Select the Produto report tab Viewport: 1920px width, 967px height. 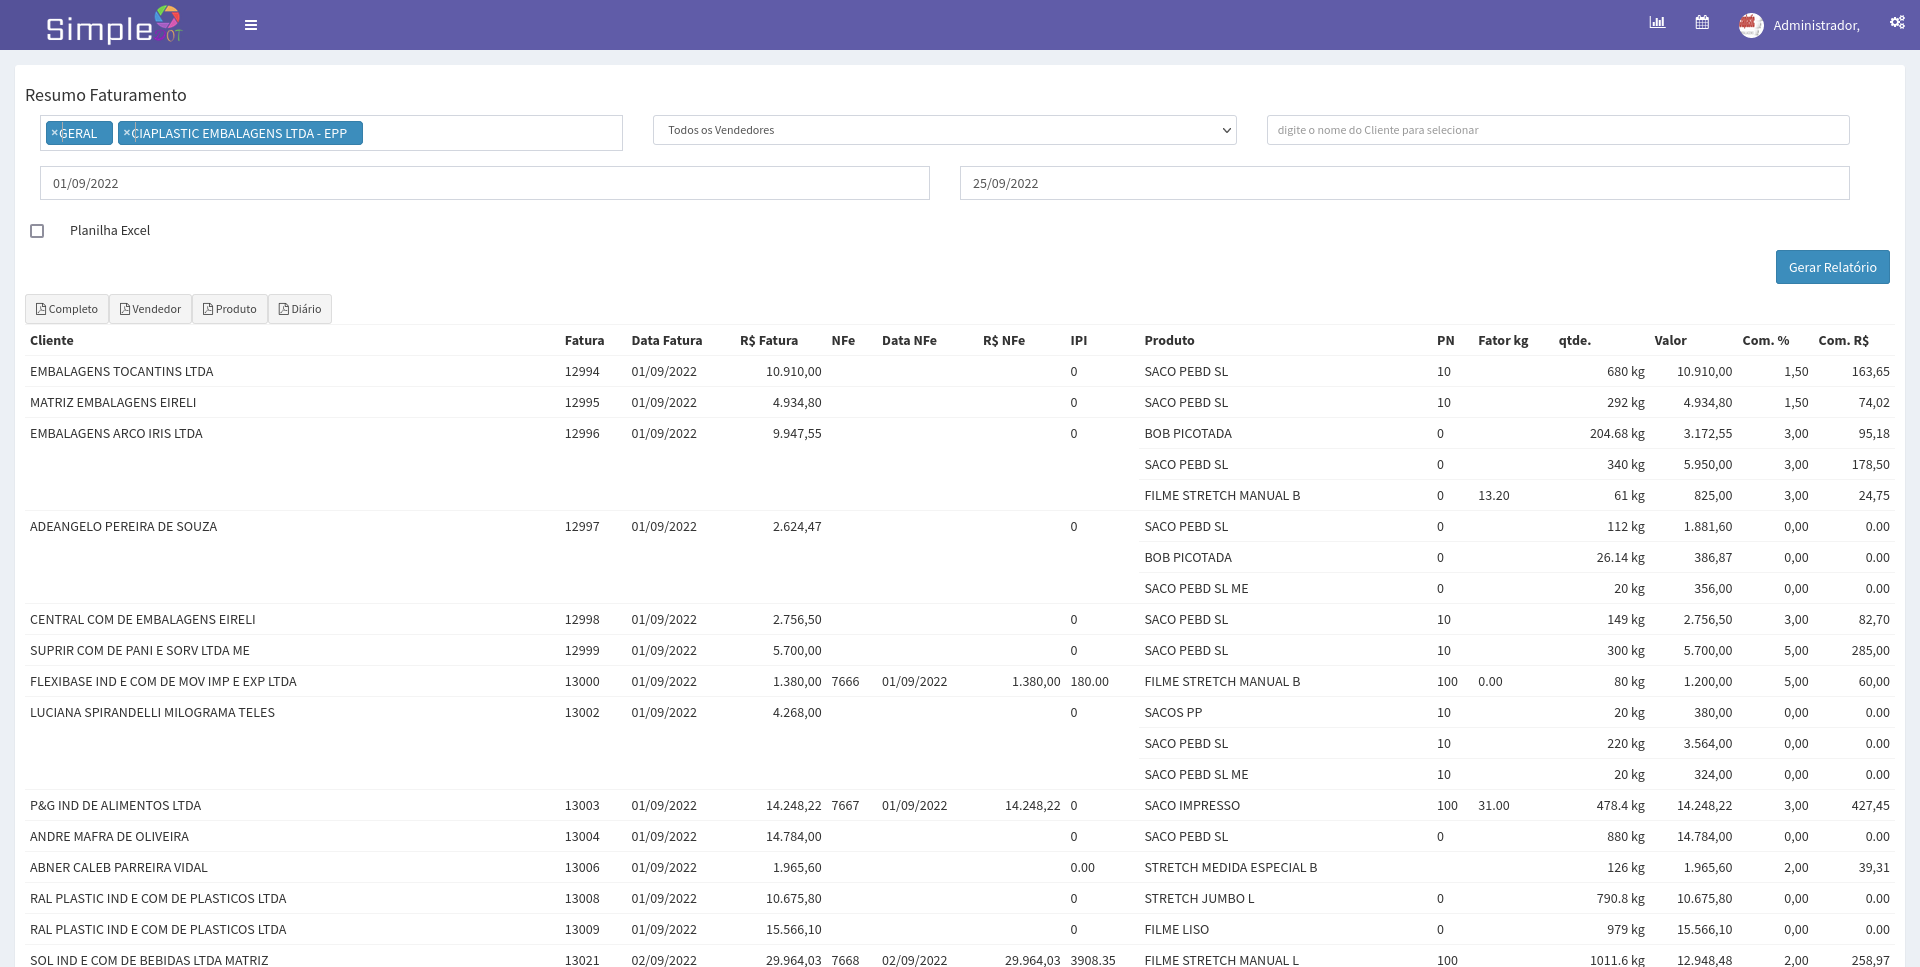click(x=230, y=309)
